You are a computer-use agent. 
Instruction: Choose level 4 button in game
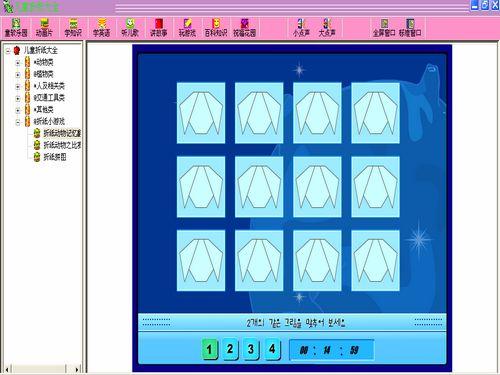tap(272, 349)
